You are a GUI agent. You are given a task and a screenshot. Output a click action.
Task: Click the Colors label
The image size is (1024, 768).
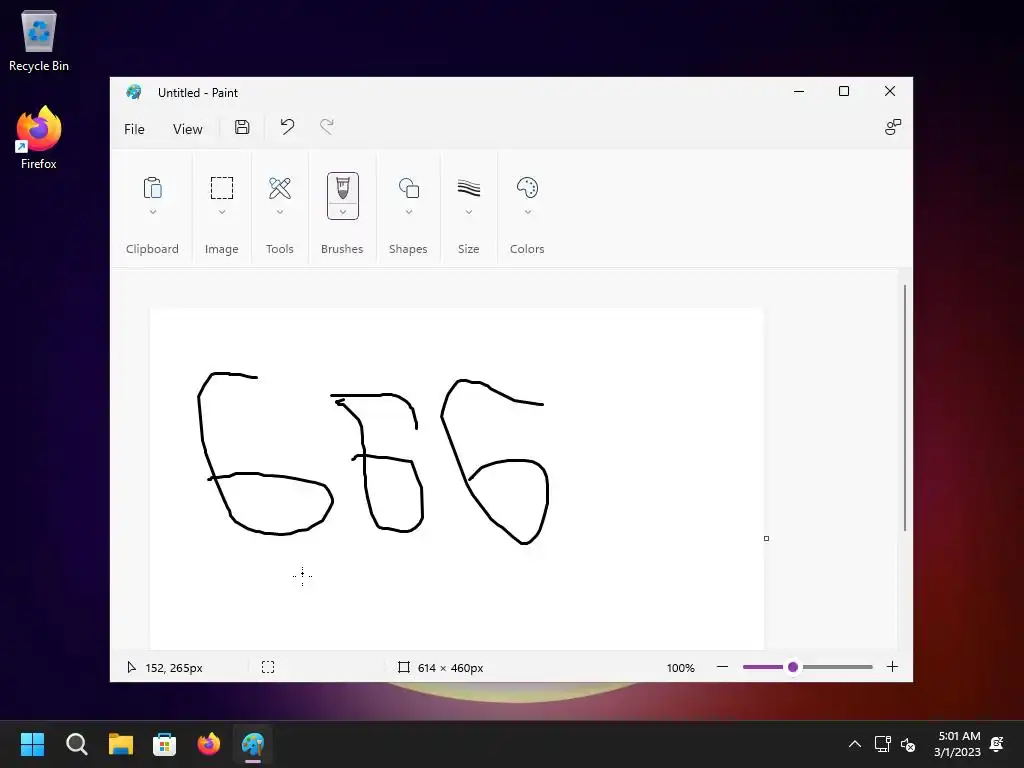click(527, 249)
